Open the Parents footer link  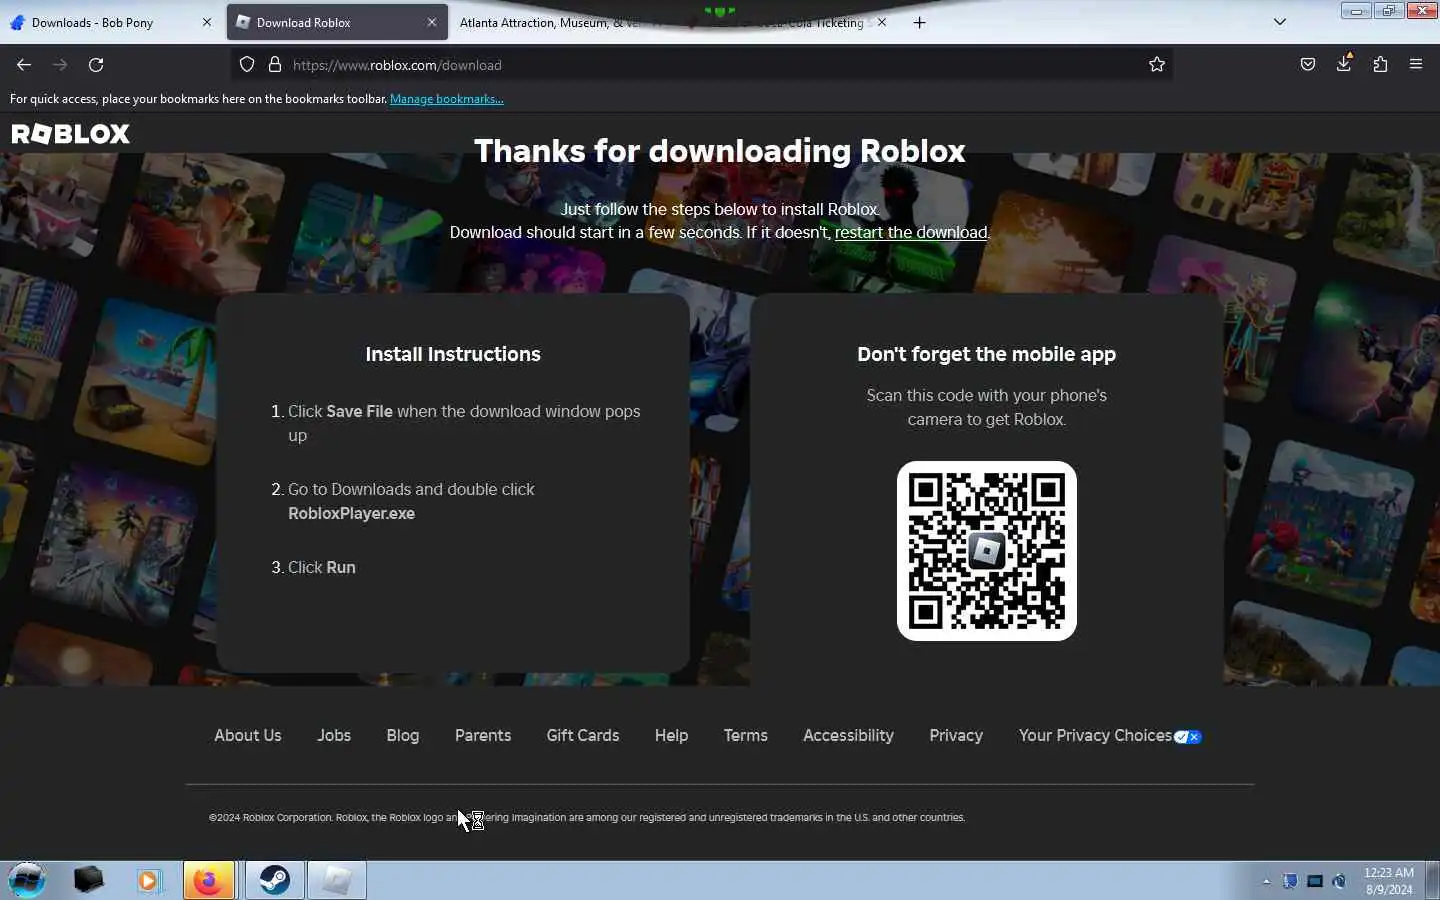(x=483, y=735)
